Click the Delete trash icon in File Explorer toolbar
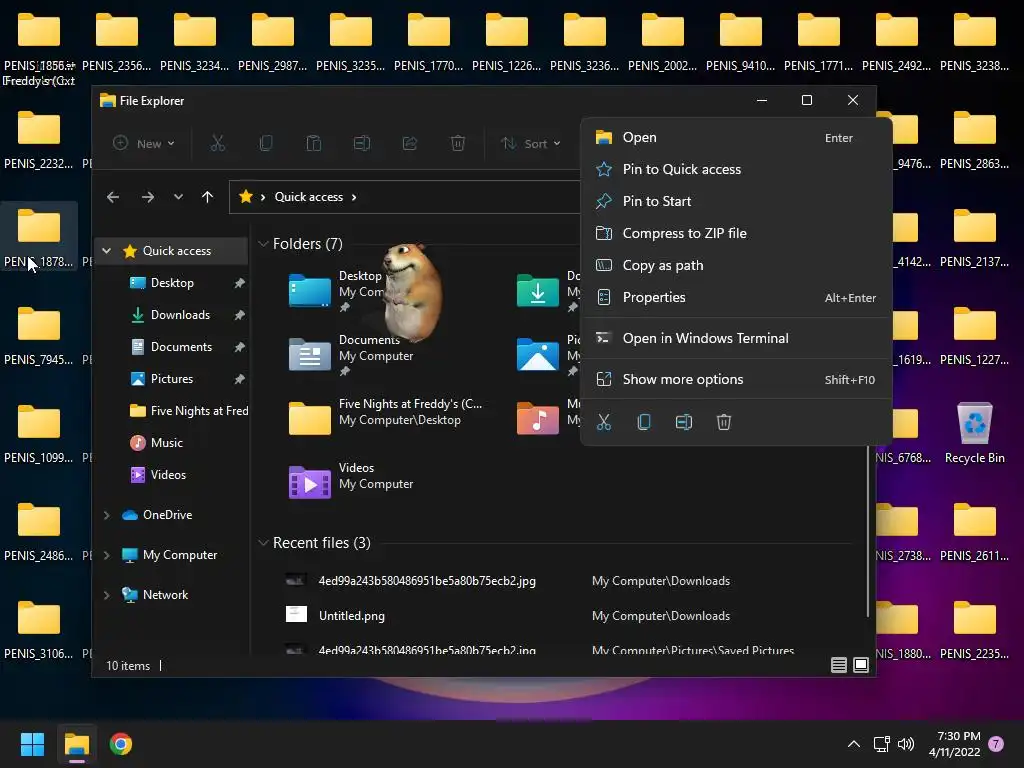This screenshot has height=768, width=1024. pyautogui.click(x=458, y=143)
